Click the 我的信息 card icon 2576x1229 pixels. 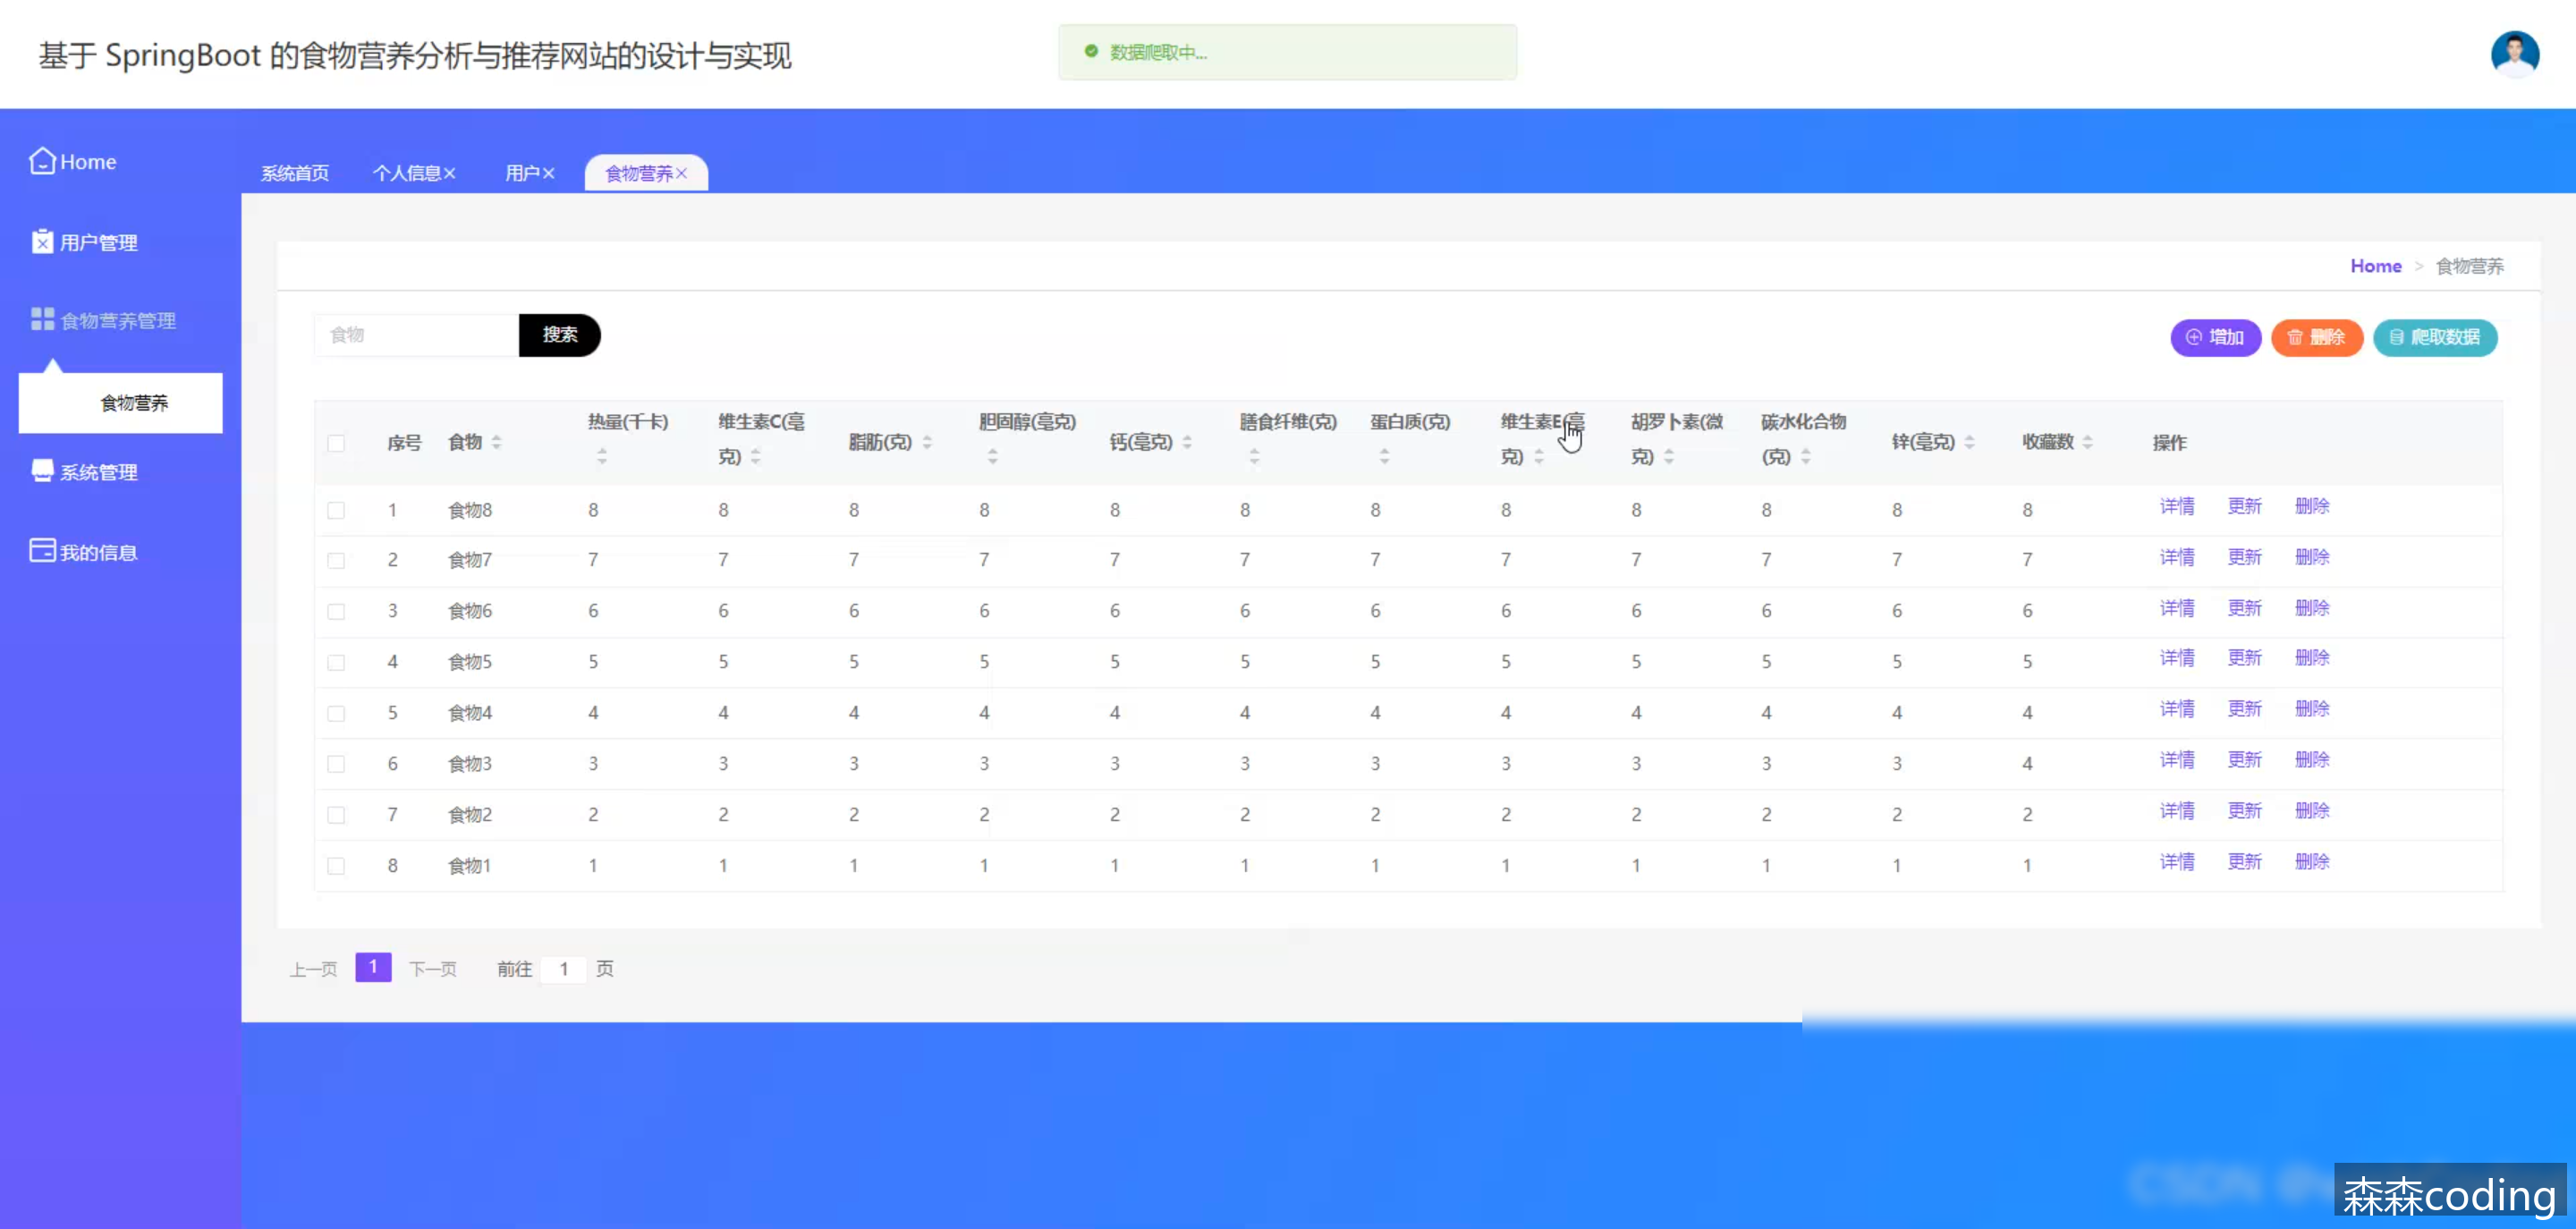tap(42, 551)
